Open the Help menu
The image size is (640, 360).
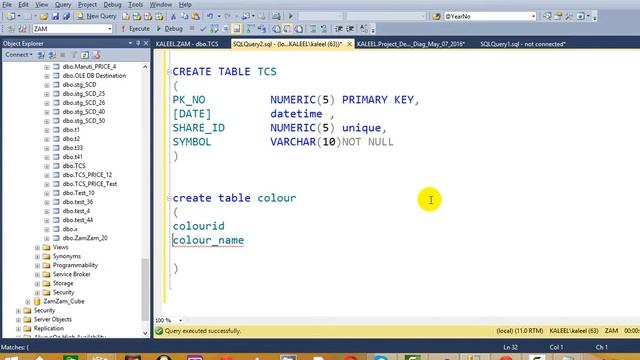(185, 4)
